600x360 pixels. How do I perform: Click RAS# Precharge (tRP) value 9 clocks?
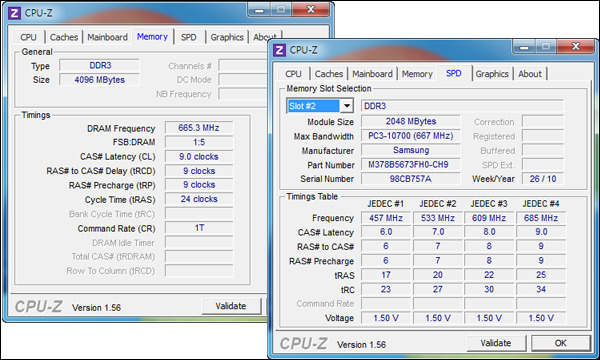[199, 185]
